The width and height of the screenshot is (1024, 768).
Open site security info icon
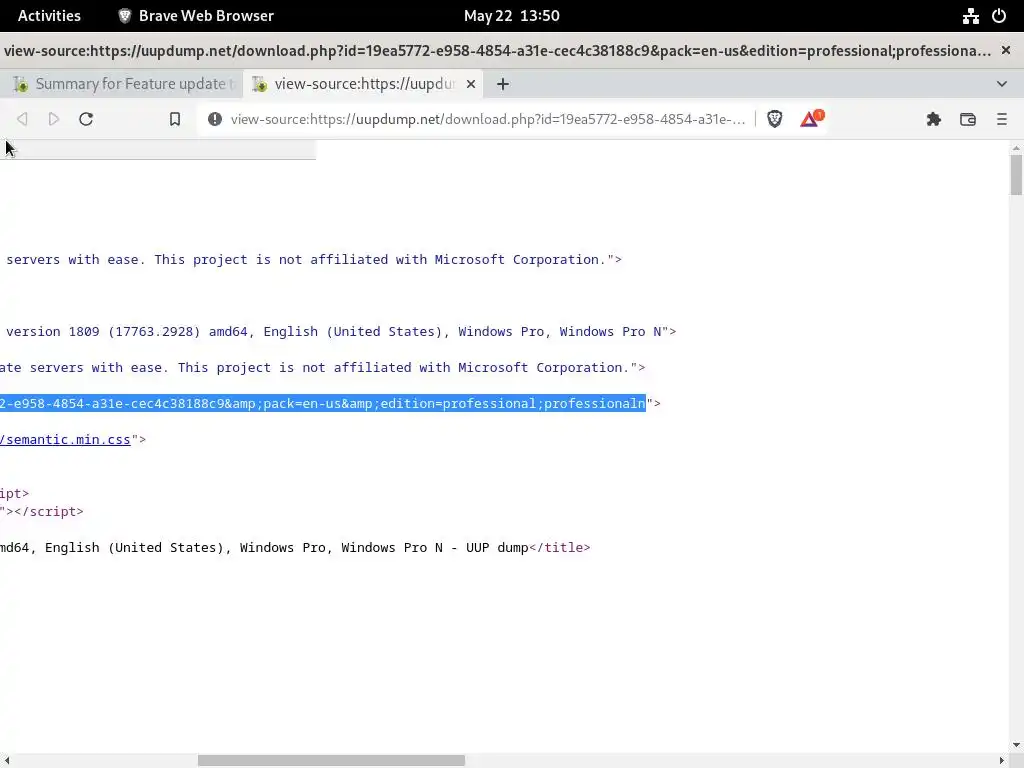(x=214, y=119)
